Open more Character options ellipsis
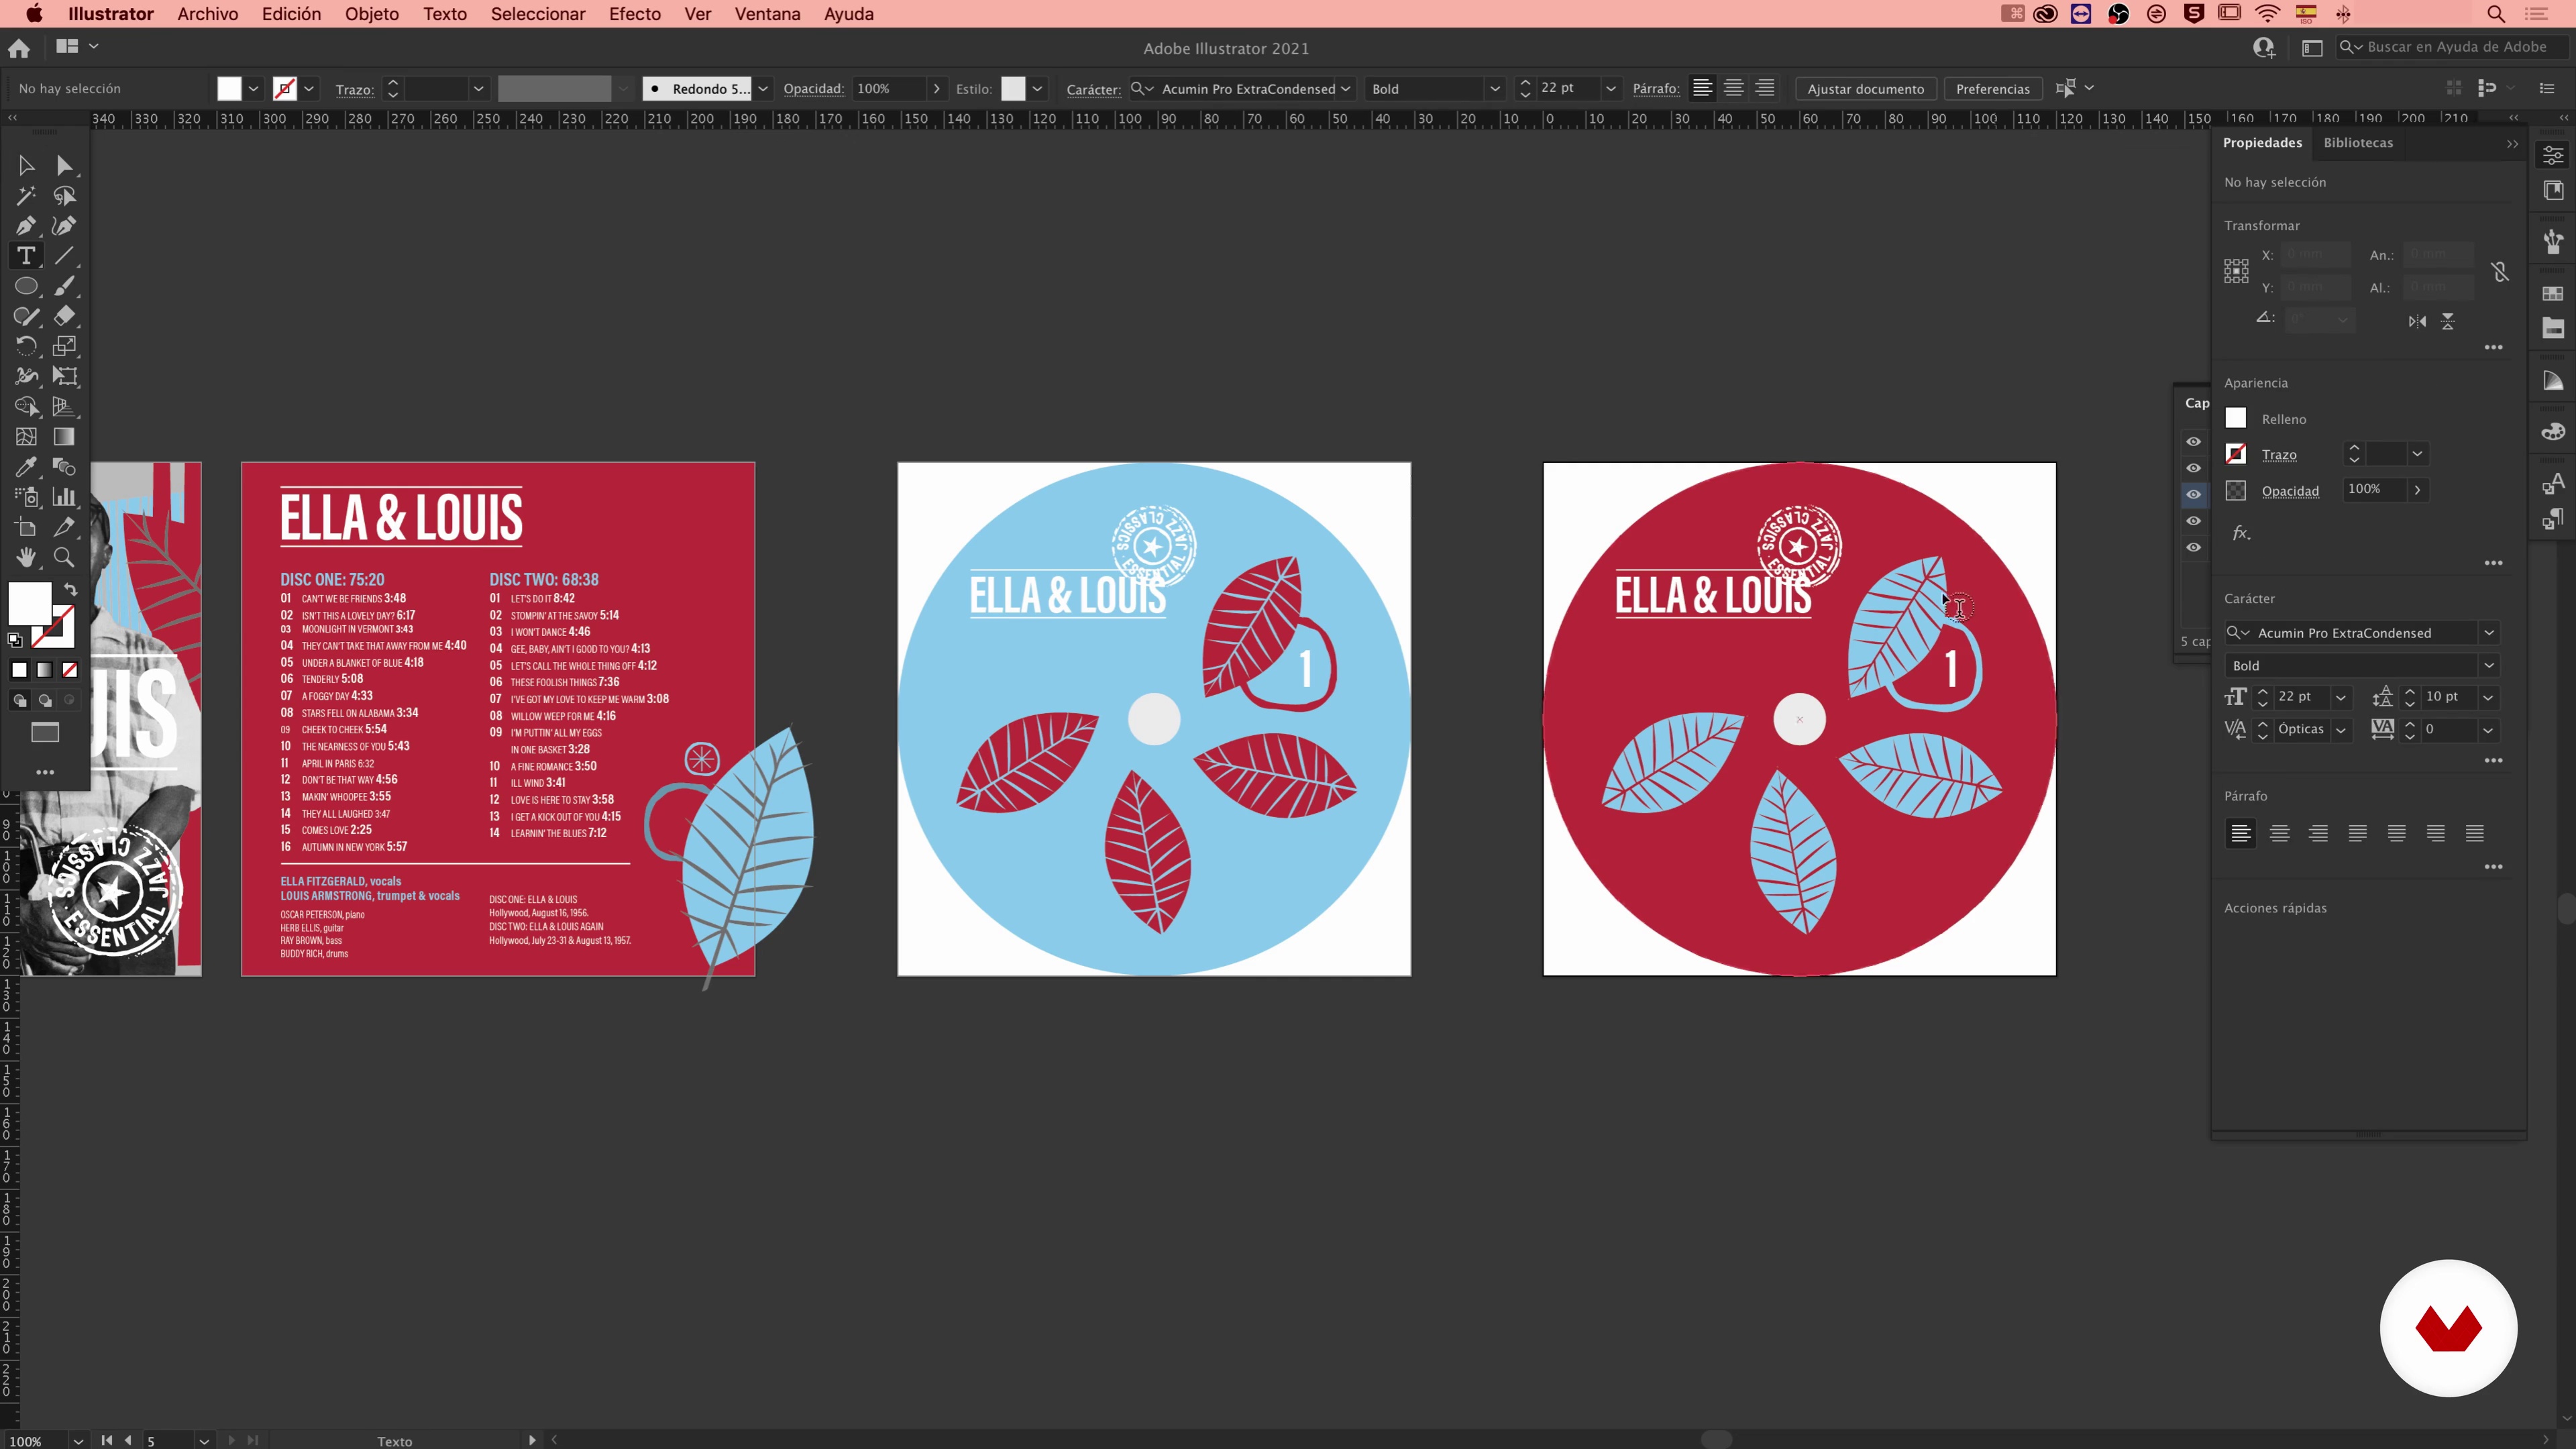The width and height of the screenshot is (2576, 1449). 2493,761
